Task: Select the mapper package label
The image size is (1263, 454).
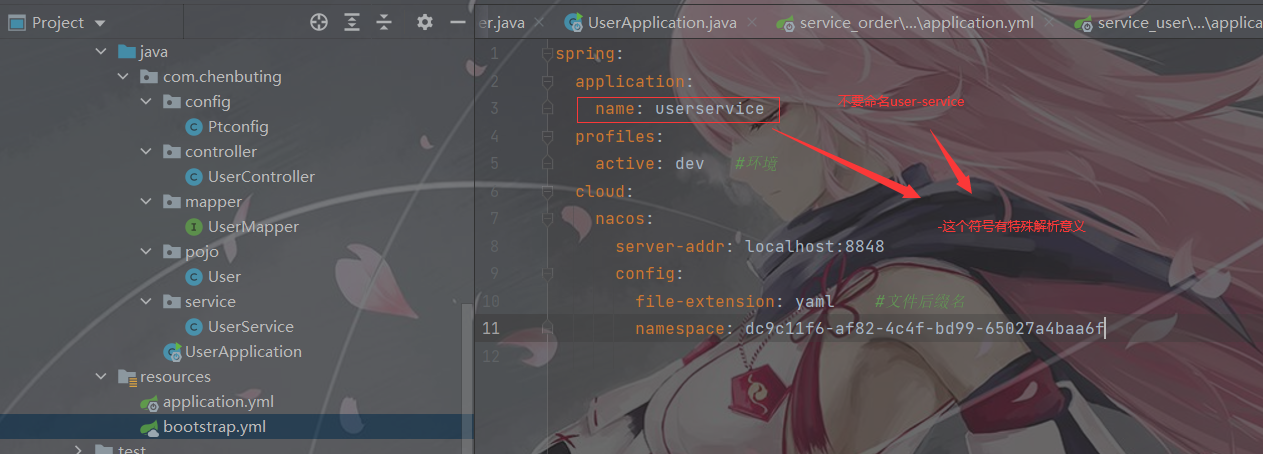Action: click(x=213, y=202)
